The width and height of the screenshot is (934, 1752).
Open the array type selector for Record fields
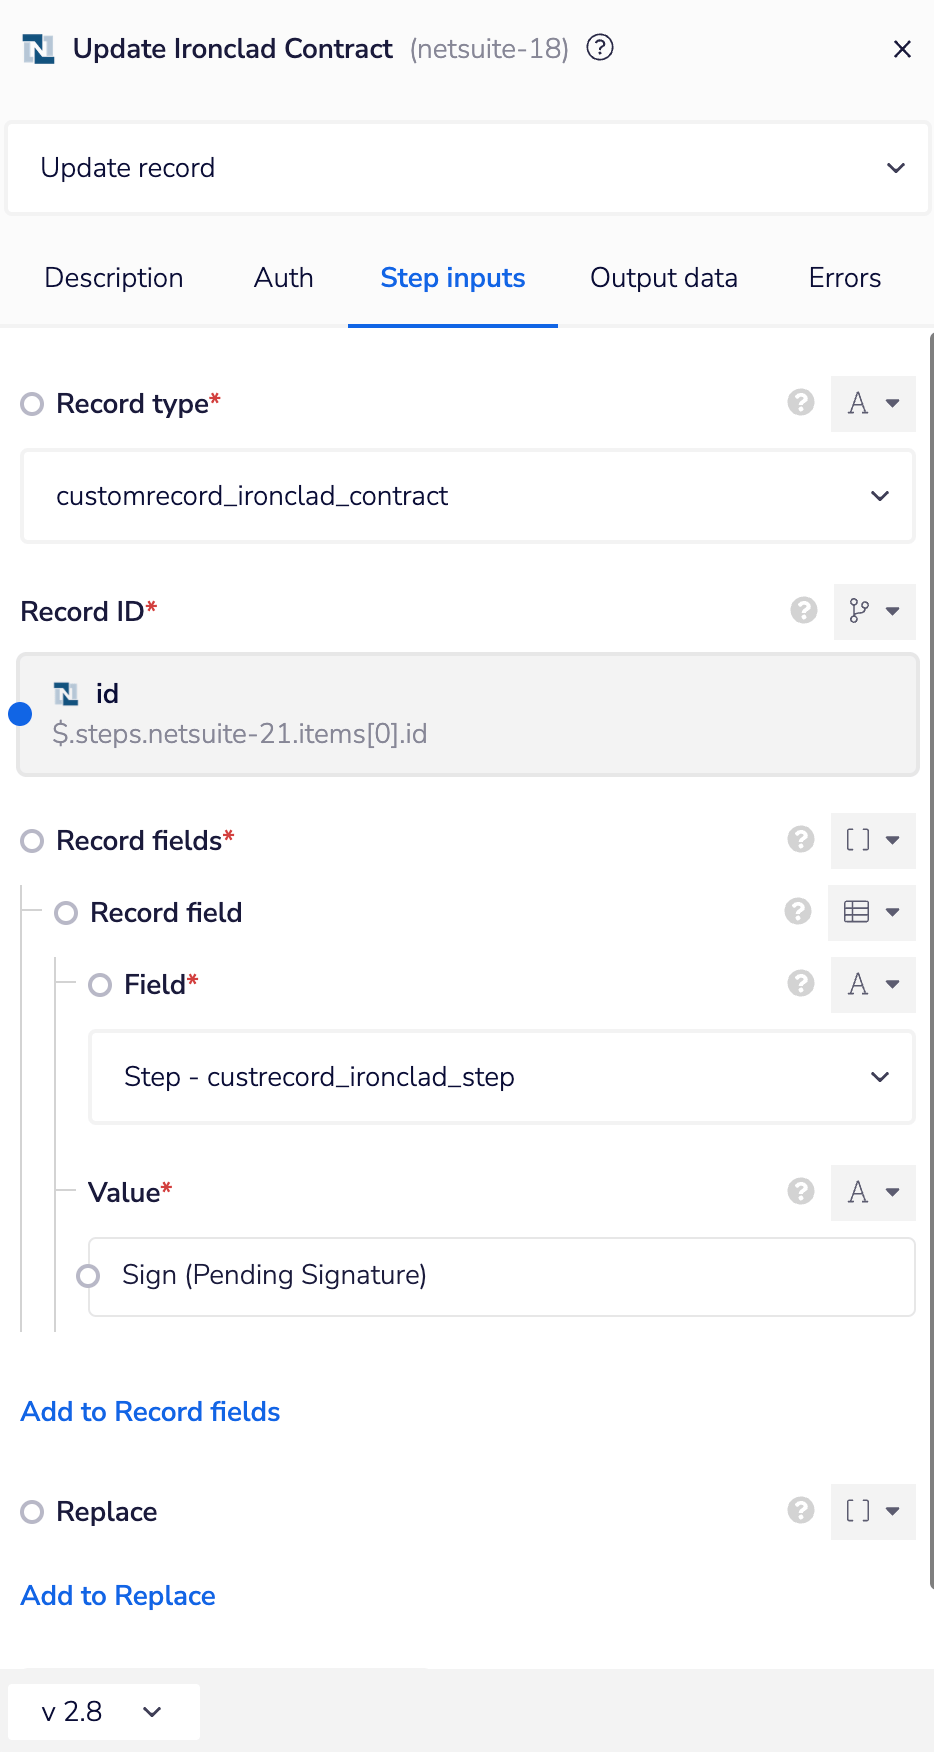point(872,840)
